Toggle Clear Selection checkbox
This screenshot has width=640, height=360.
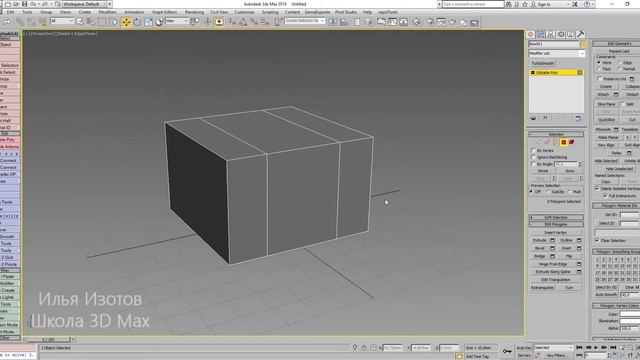pyautogui.click(x=597, y=240)
